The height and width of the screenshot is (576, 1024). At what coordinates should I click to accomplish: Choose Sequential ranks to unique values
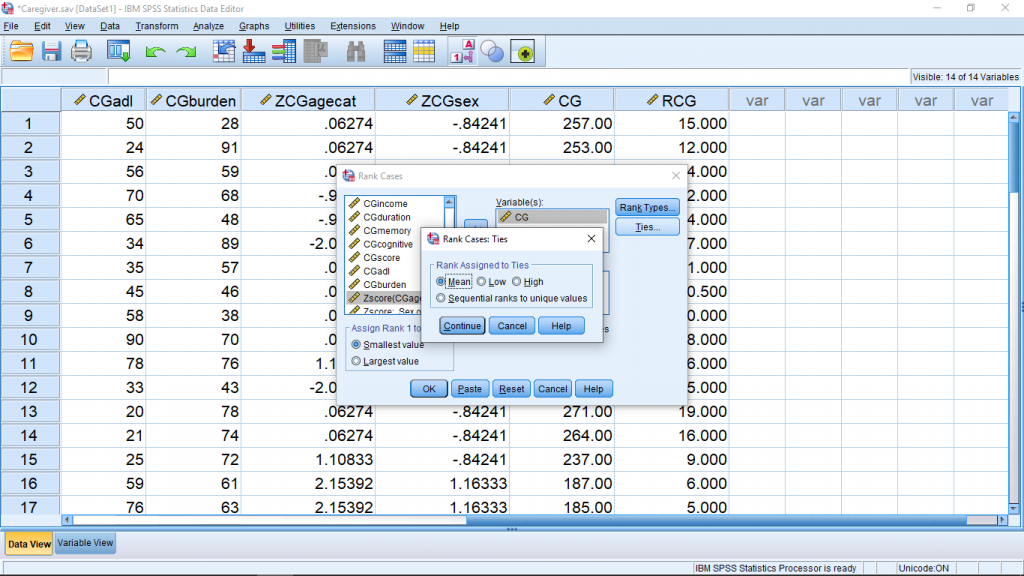coord(442,297)
